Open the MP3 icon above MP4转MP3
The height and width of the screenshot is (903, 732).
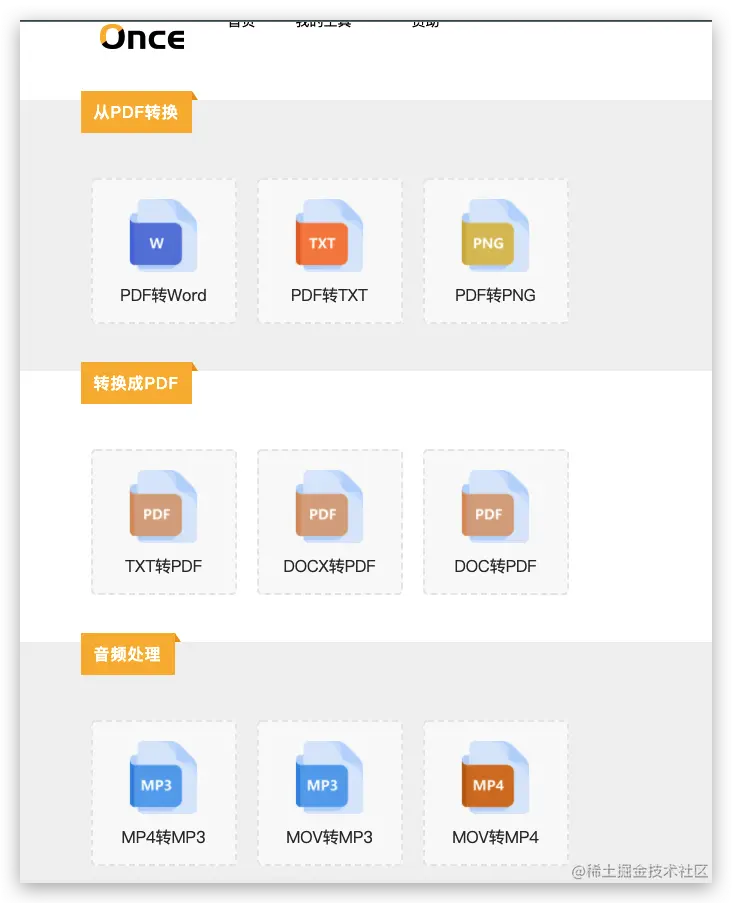coord(164,777)
